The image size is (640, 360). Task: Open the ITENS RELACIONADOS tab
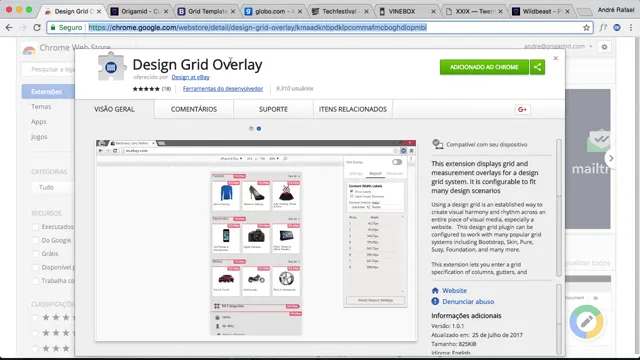point(353,109)
